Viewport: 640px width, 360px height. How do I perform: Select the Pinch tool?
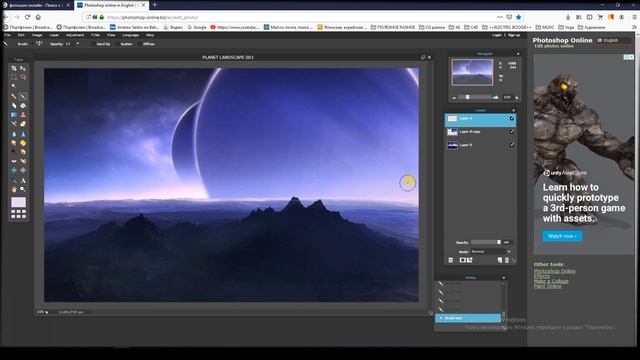[23, 170]
